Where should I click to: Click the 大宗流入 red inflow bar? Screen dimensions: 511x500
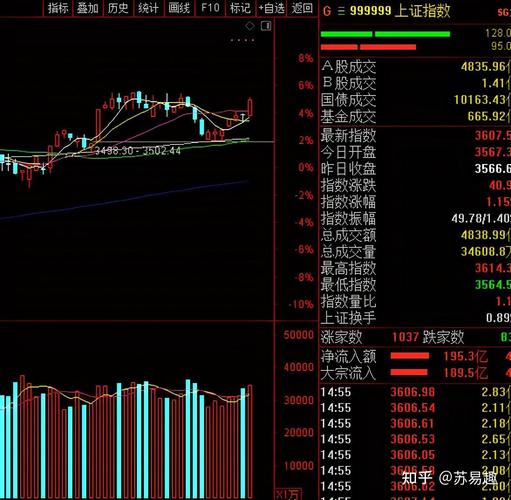coord(409,372)
